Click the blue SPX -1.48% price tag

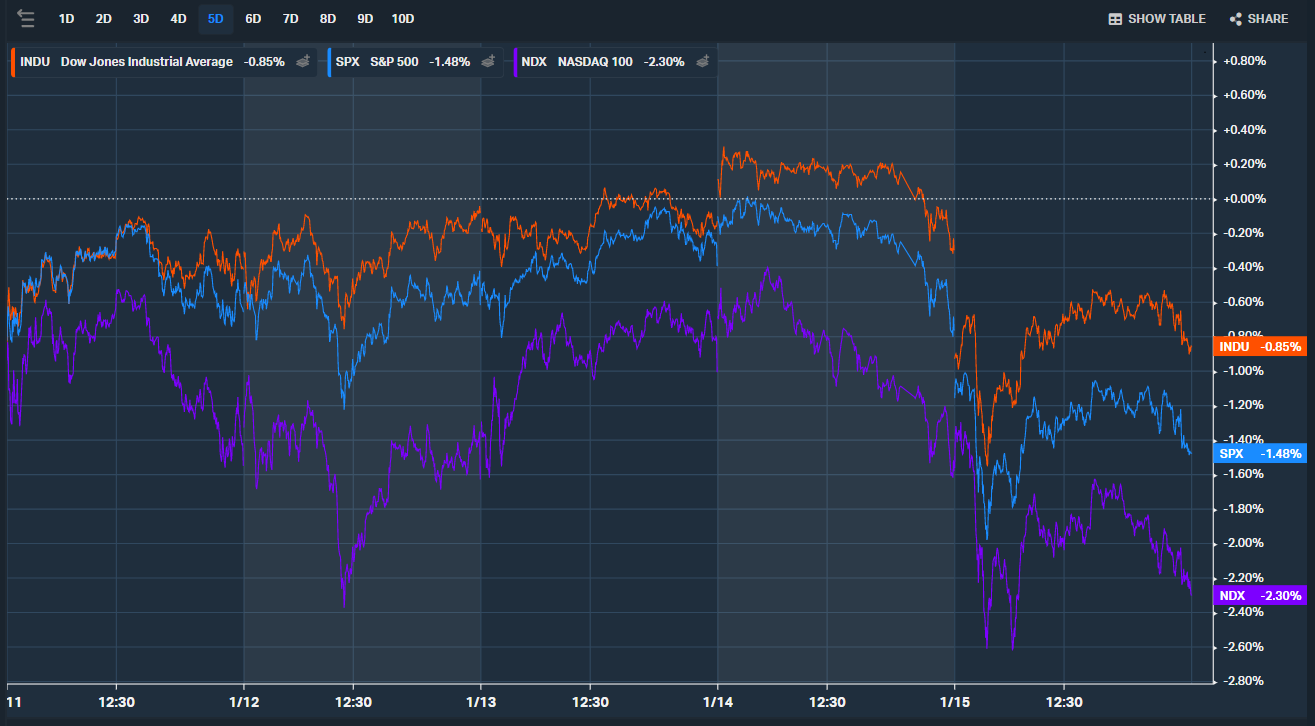1259,453
